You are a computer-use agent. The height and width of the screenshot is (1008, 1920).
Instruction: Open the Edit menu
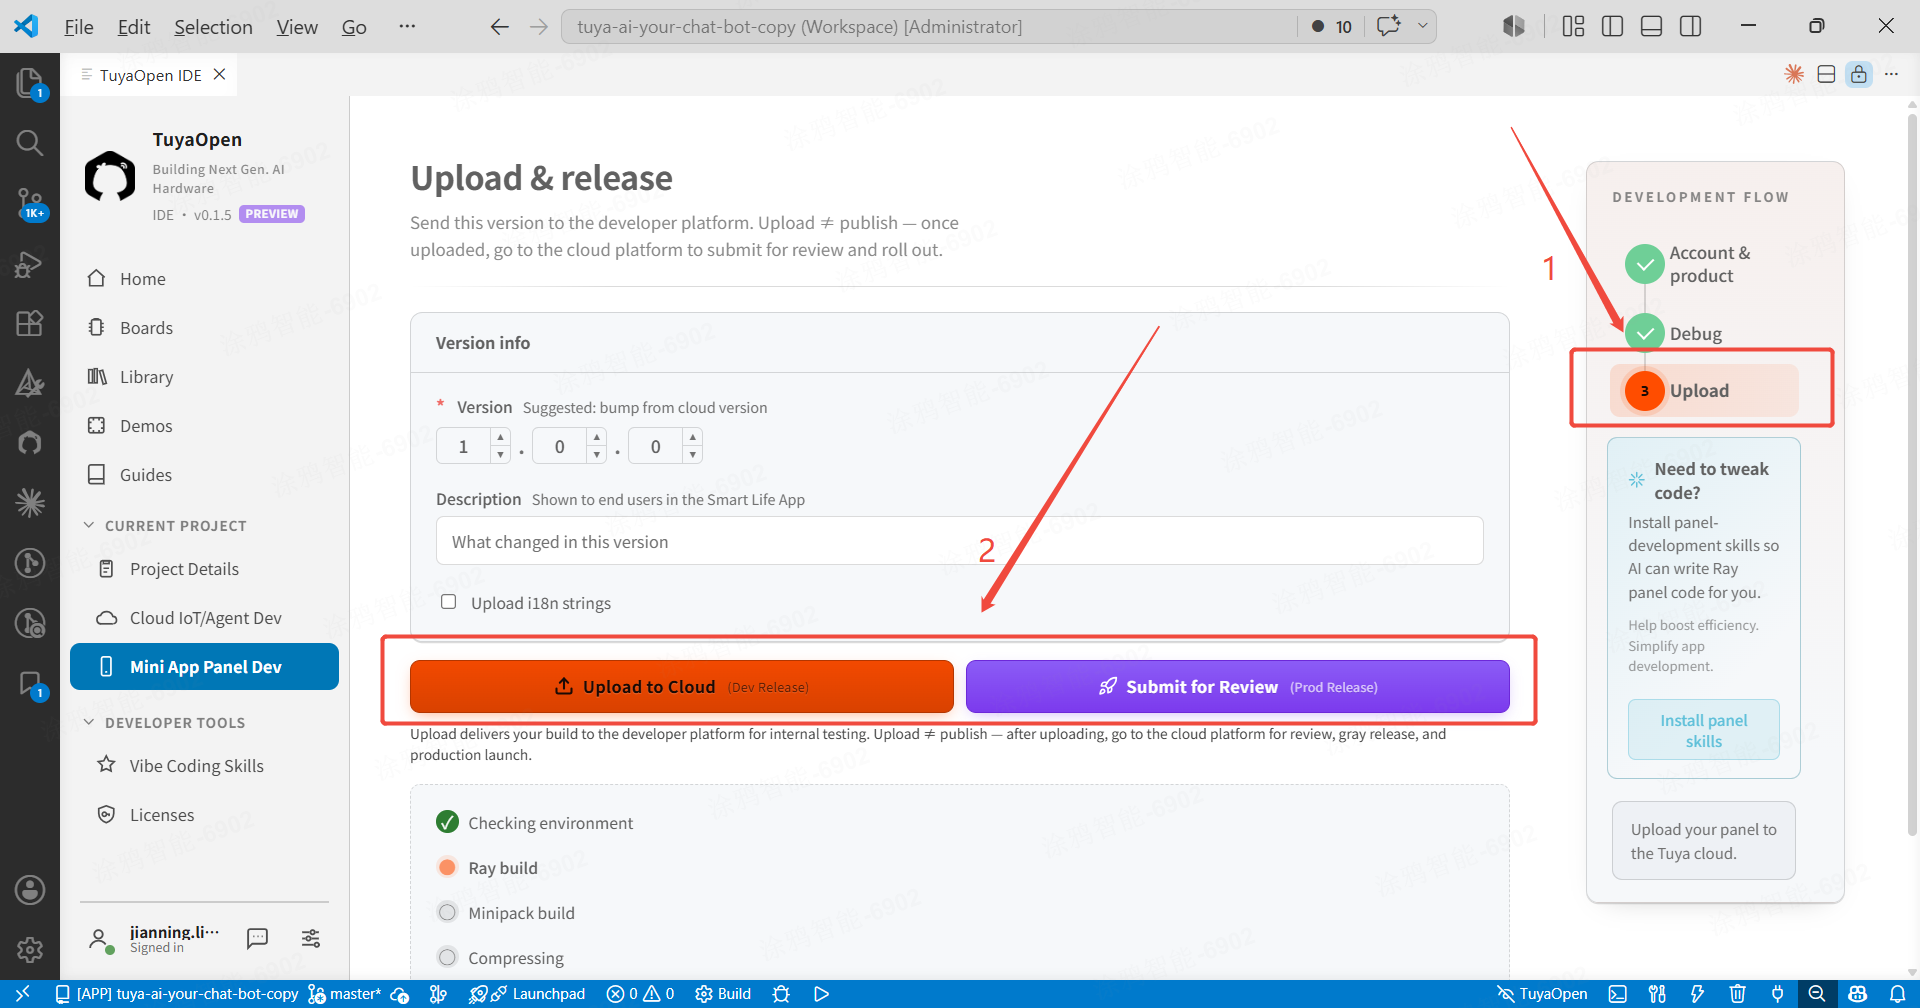134,27
